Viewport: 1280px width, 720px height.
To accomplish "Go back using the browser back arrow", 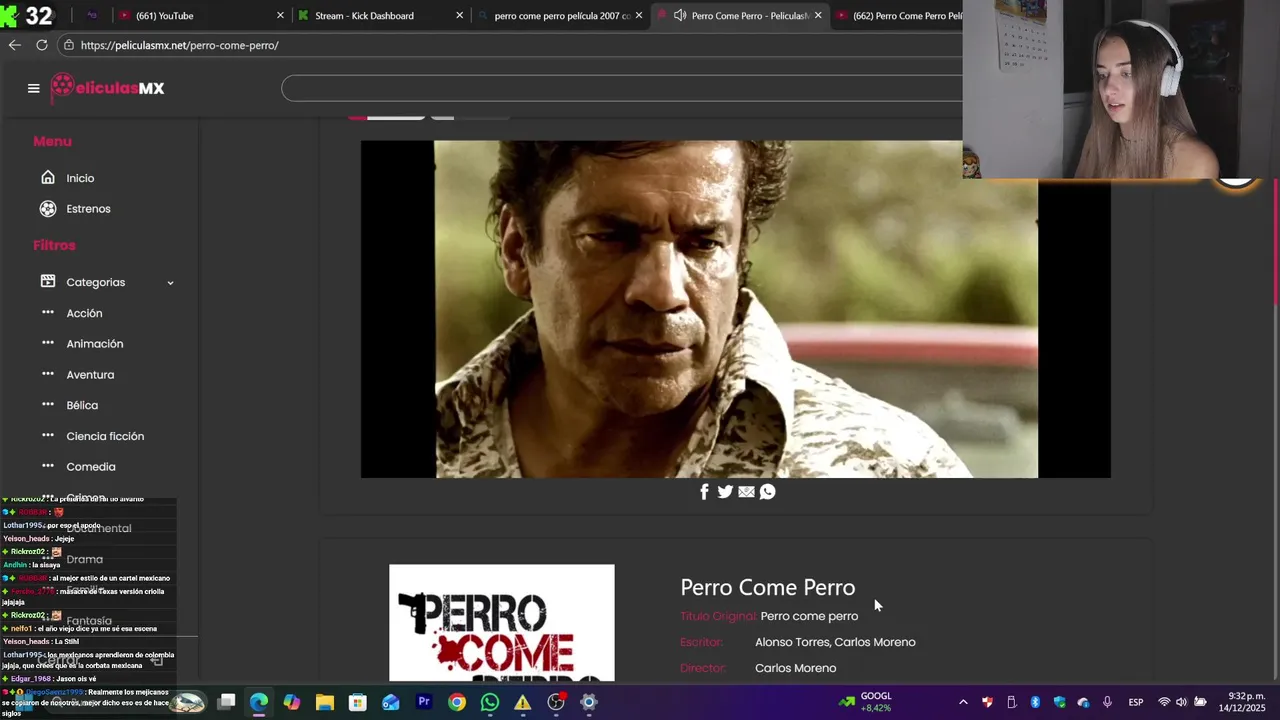I will click(14, 45).
